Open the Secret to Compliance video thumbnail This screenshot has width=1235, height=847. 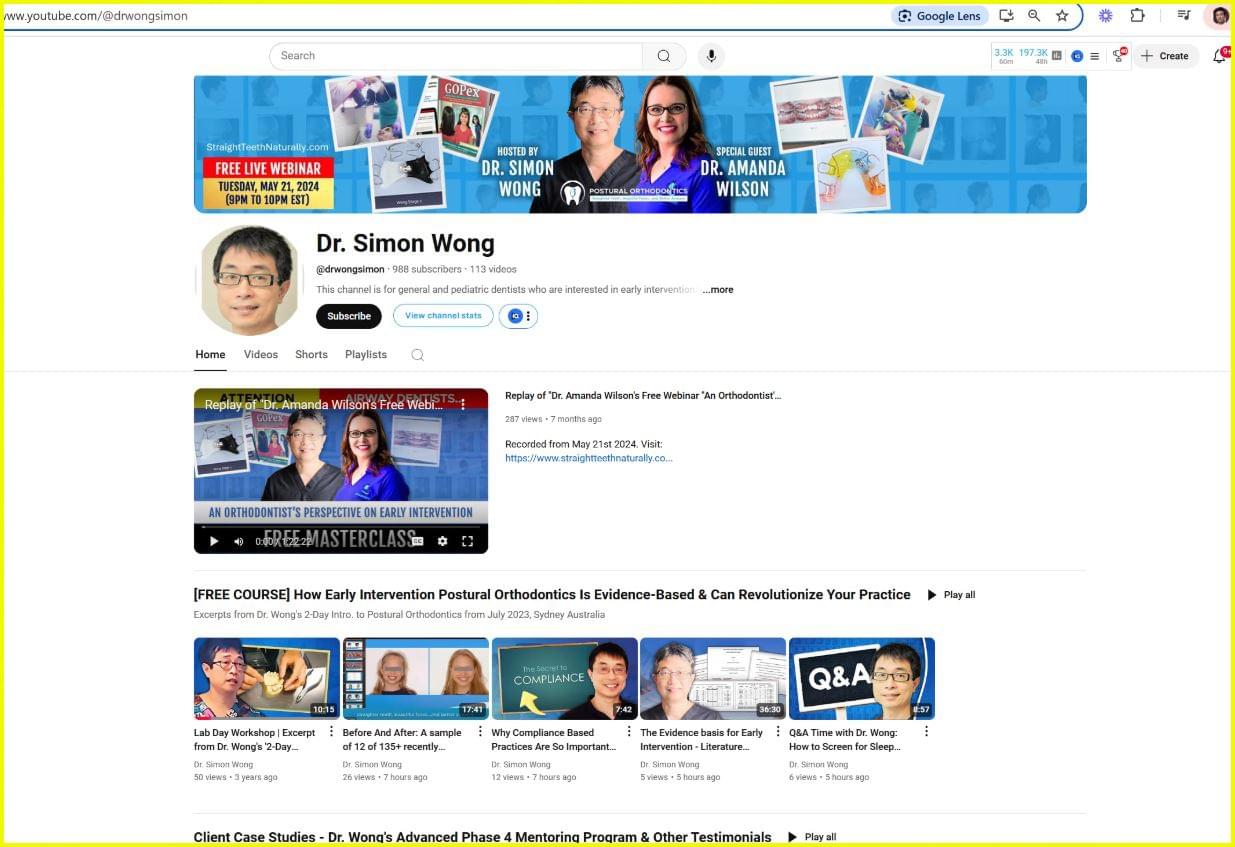coord(565,679)
